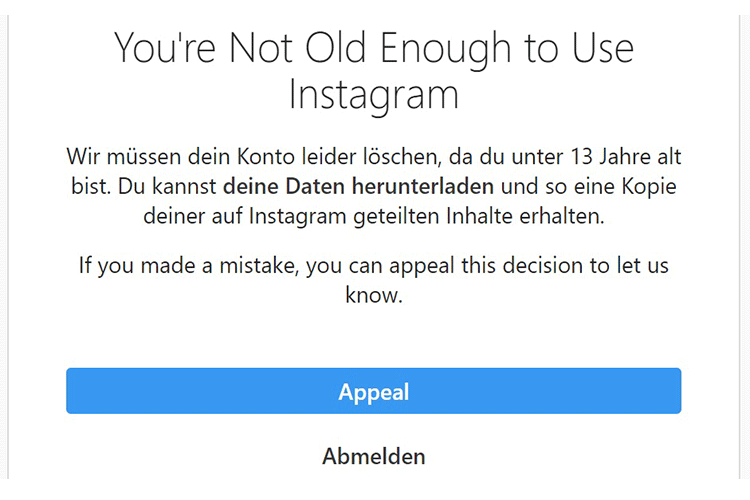The width and height of the screenshot is (750, 500).
Task: Click the blue Appeal button
Action: [x=373, y=391]
